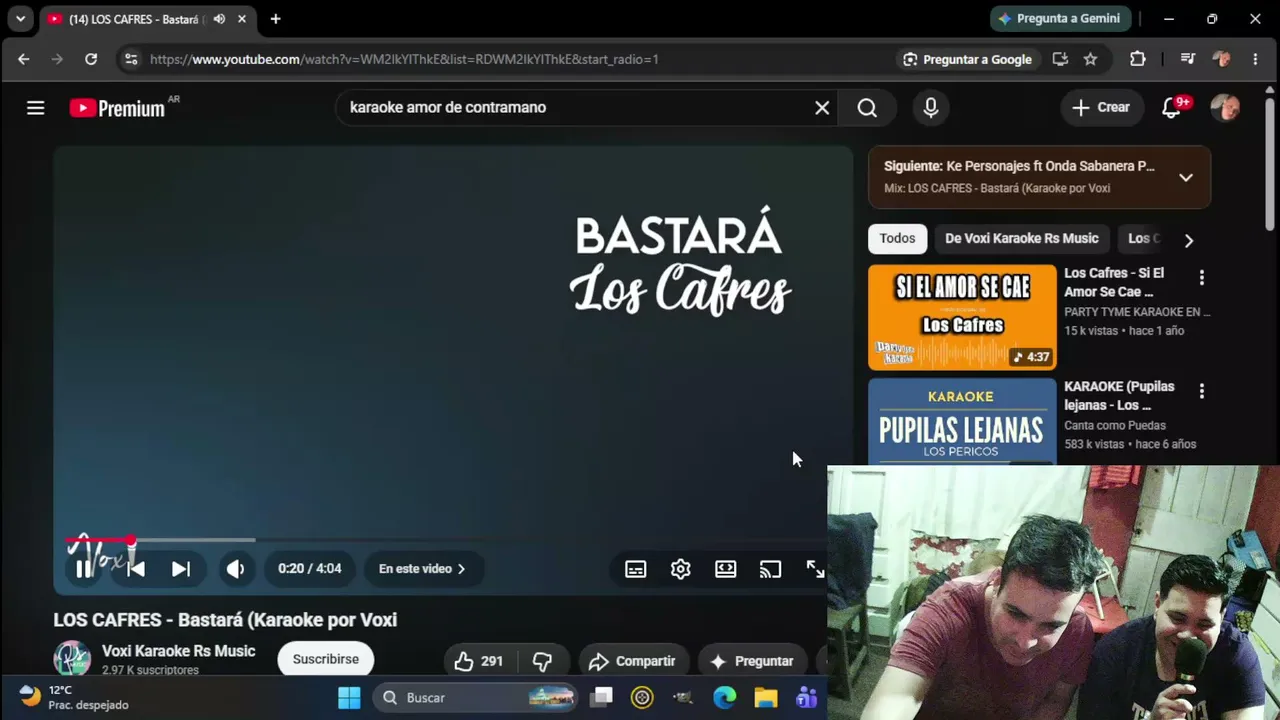This screenshot has width=1280, height=720.
Task: Open the browser extensions puzzle menu
Action: [1138, 59]
